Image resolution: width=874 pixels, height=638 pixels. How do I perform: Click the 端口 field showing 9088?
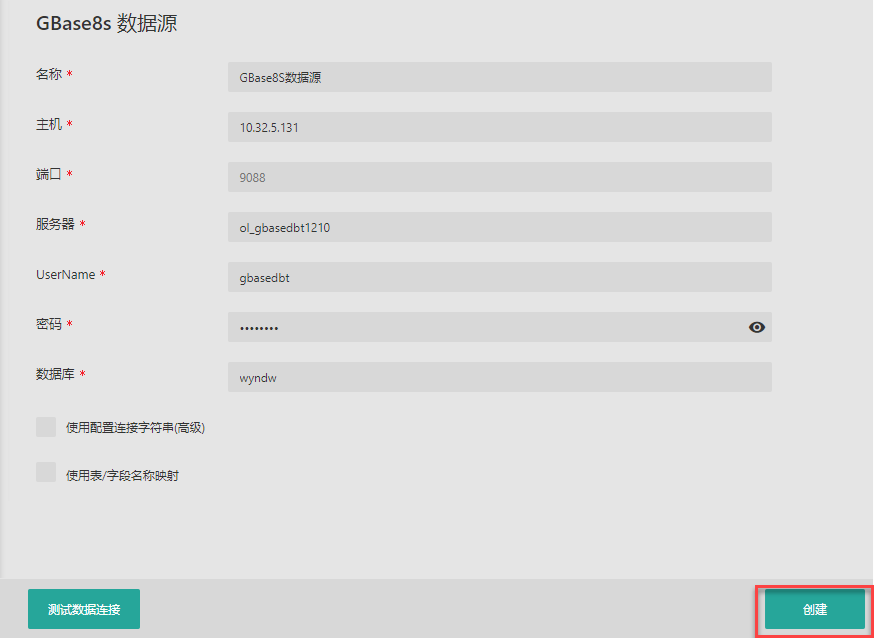click(499, 177)
